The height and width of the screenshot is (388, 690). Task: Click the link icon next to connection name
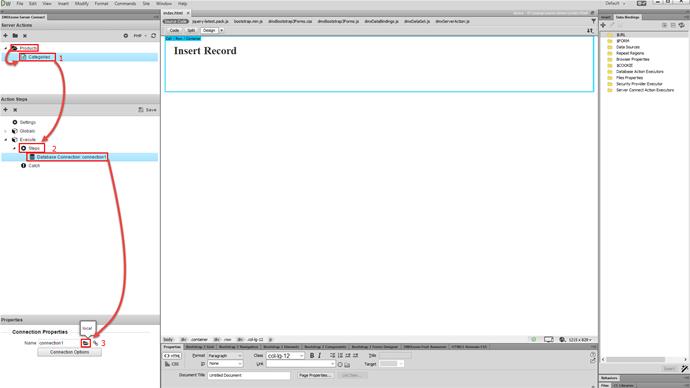tap(95, 343)
